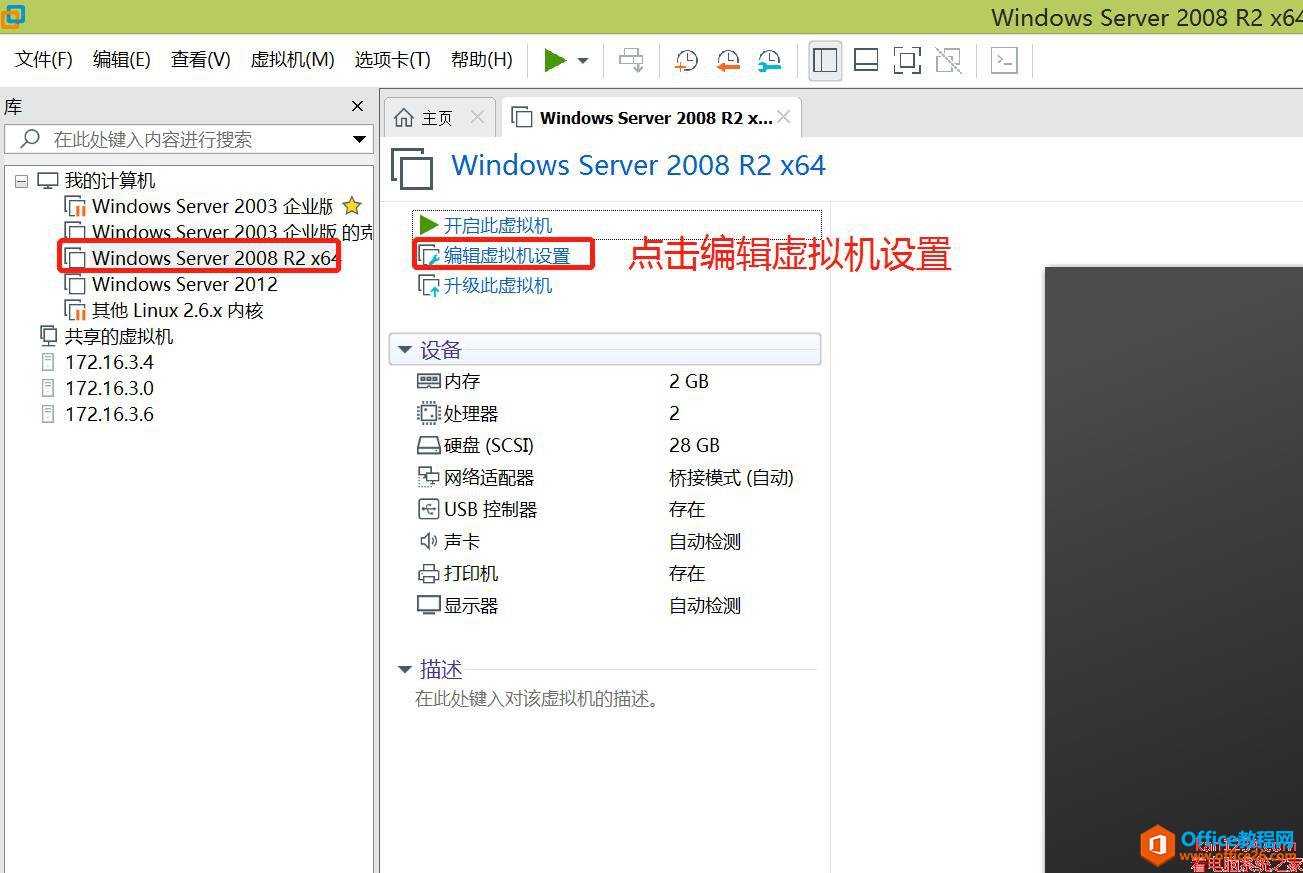Toggle the library sidebar view icon

825,60
